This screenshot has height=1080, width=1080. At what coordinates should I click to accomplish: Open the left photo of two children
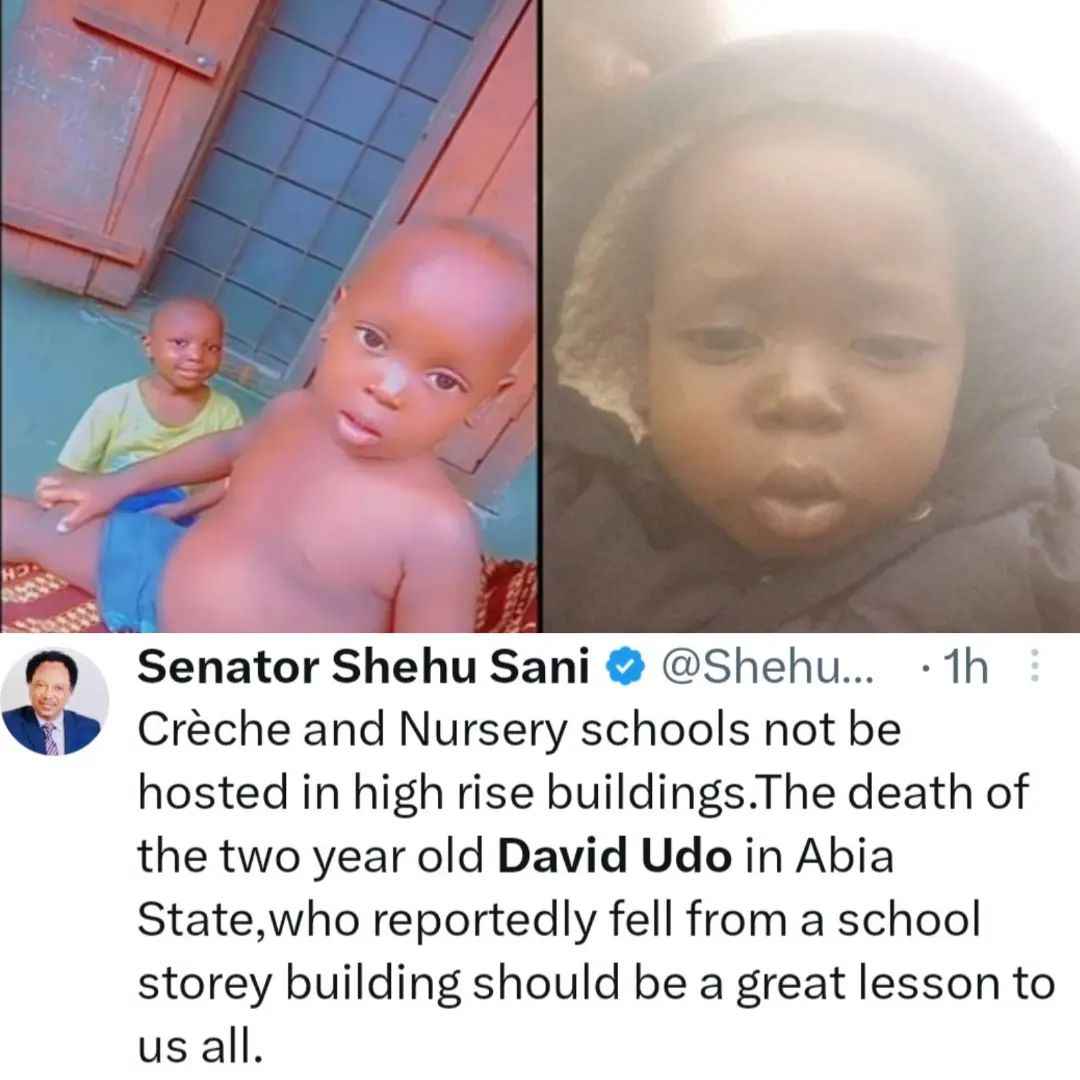pos(269,315)
